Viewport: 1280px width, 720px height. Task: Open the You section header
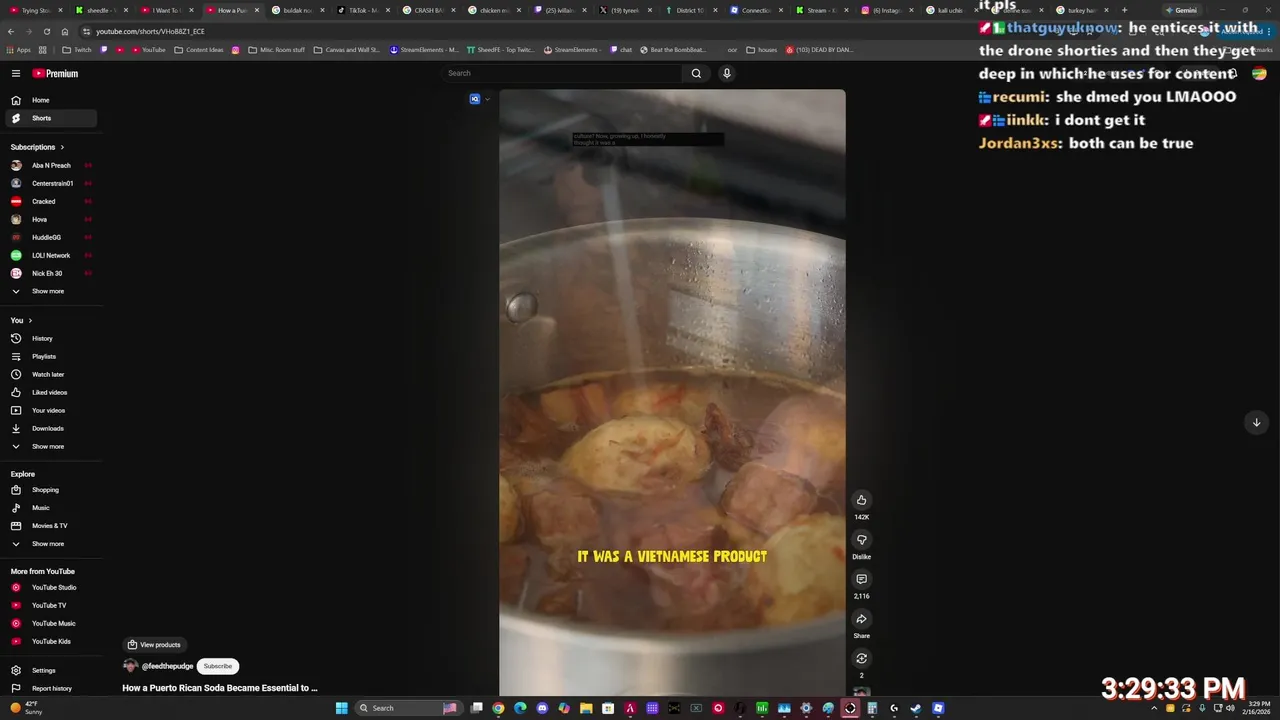[x=21, y=320]
